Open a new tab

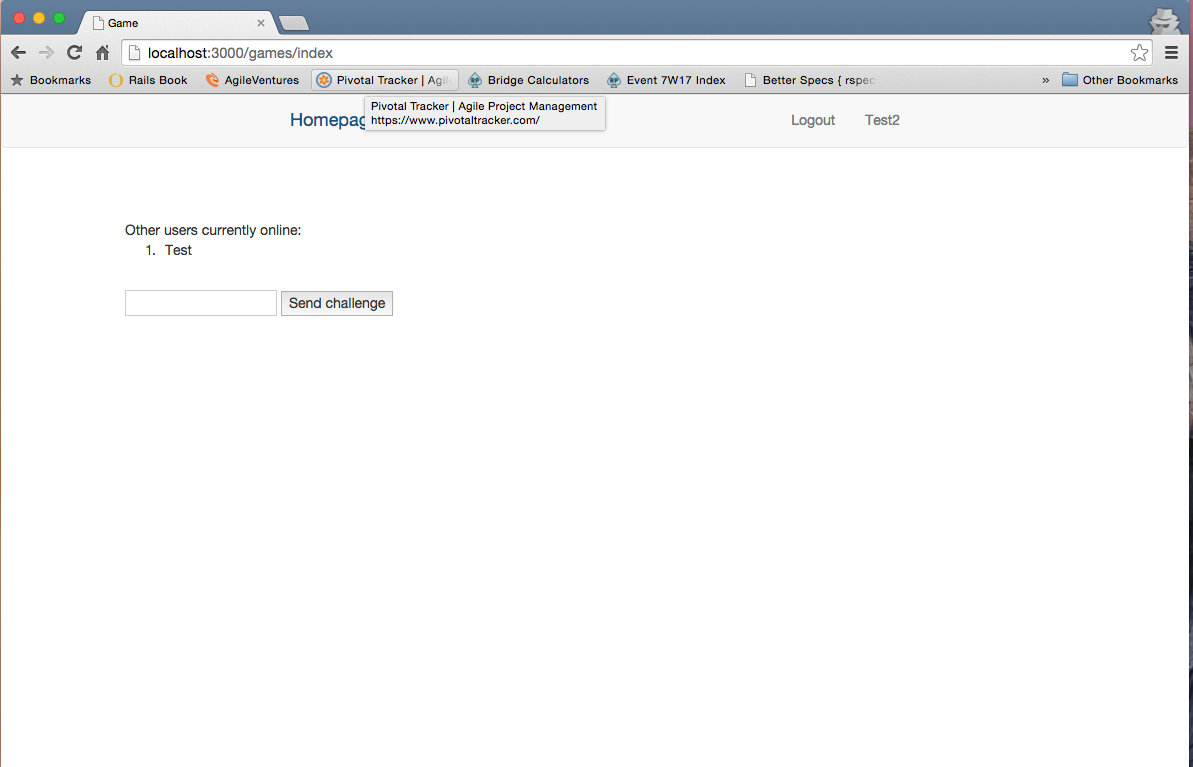pyautogui.click(x=293, y=23)
